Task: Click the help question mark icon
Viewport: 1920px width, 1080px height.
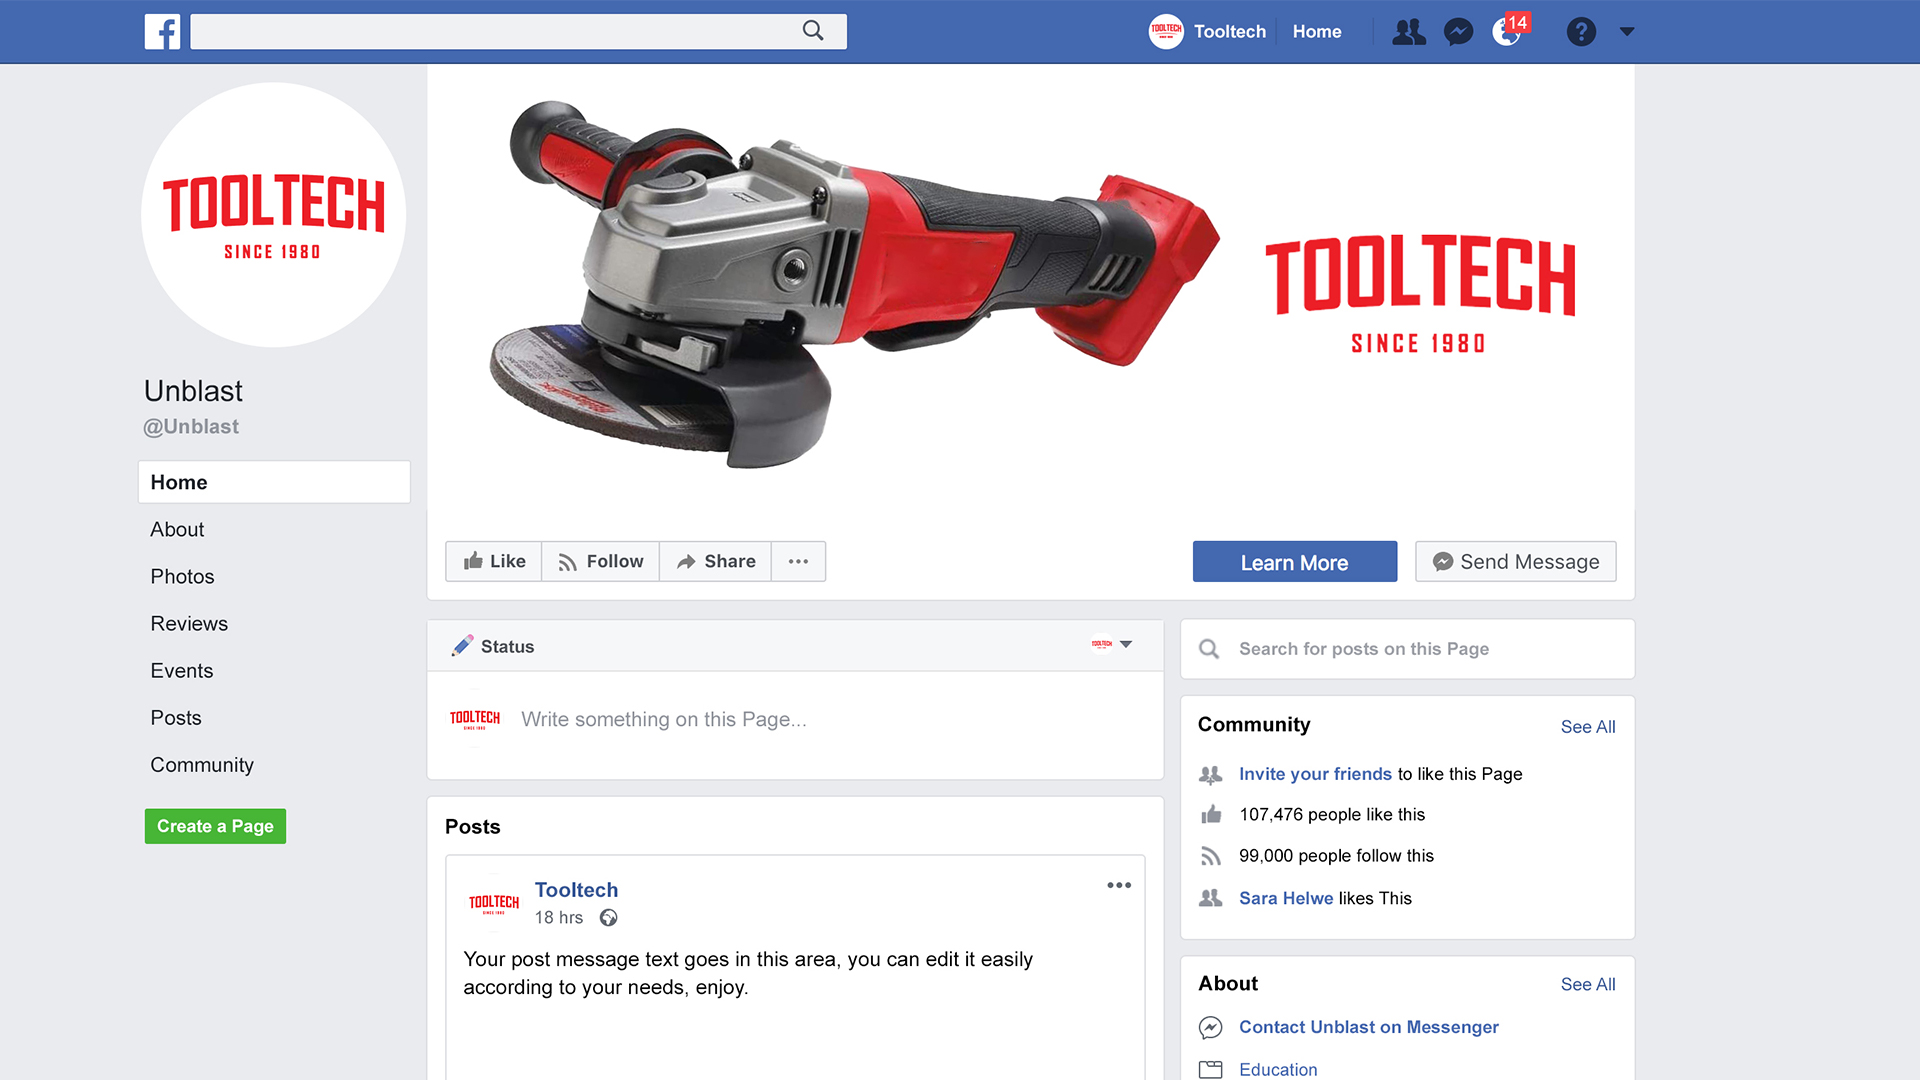Action: pos(1581,32)
